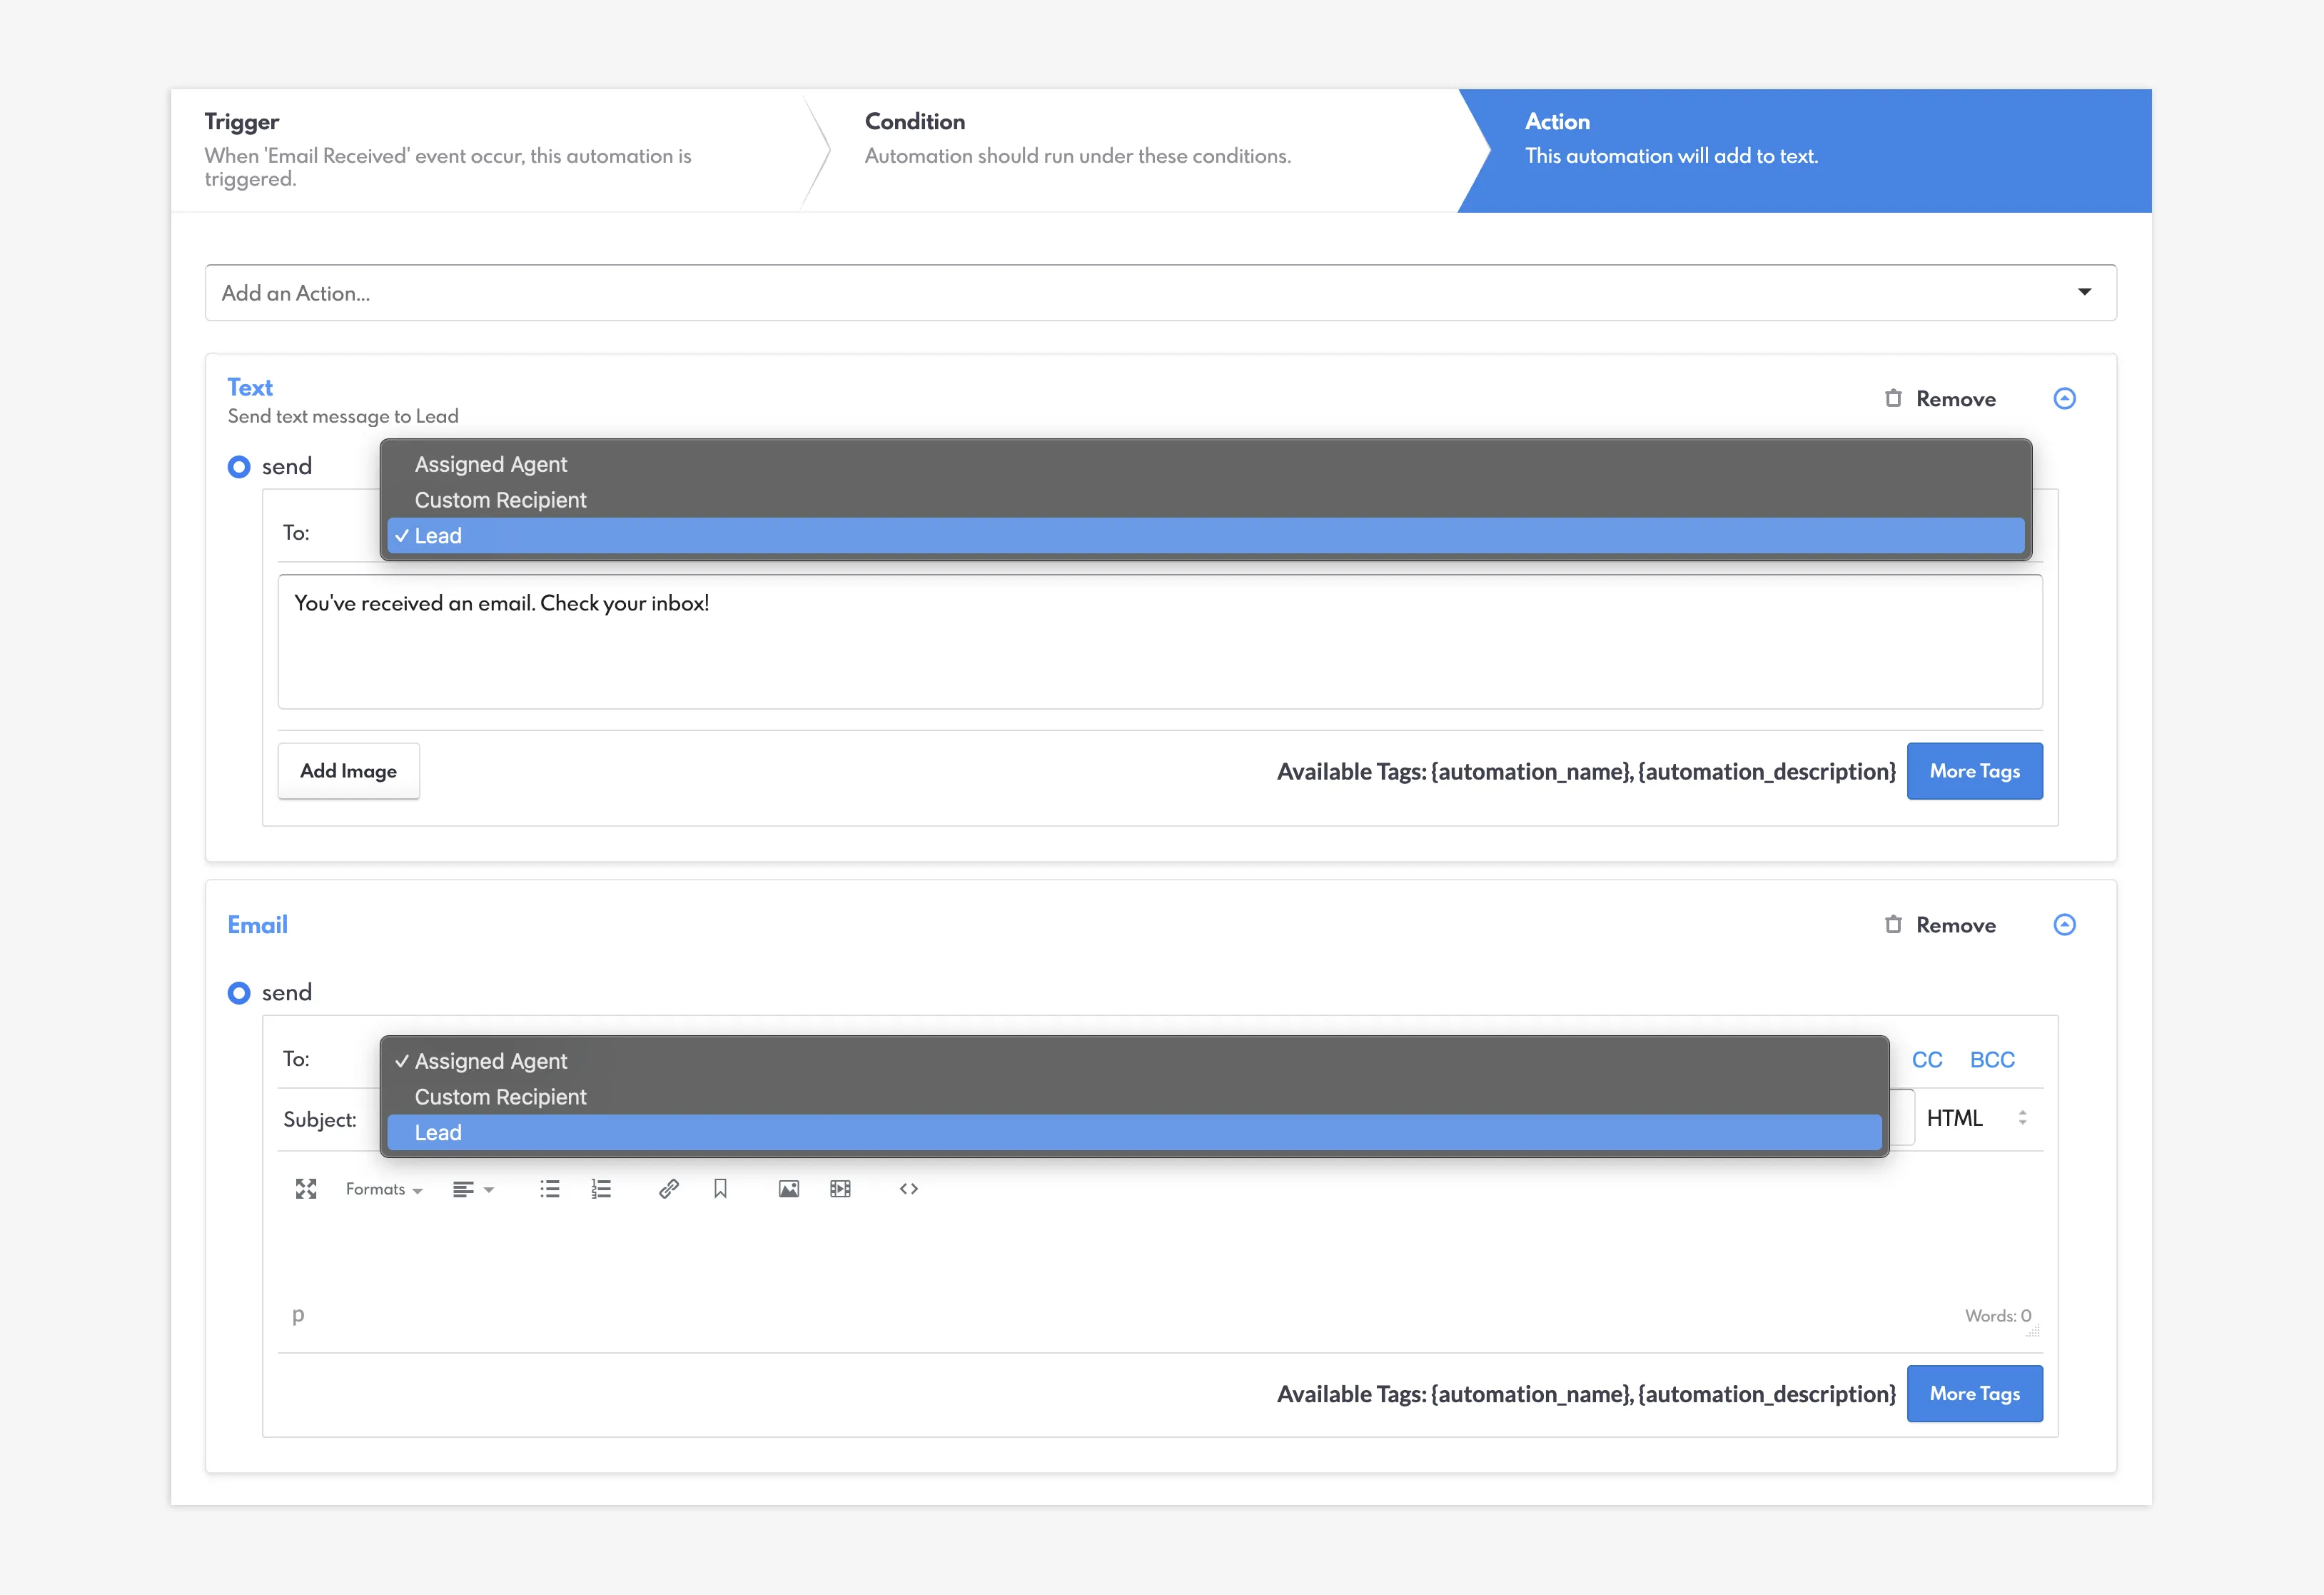Screen dimensions: 2324x1595
Task: Insert an image via editor toolbar
Action: point(789,1188)
